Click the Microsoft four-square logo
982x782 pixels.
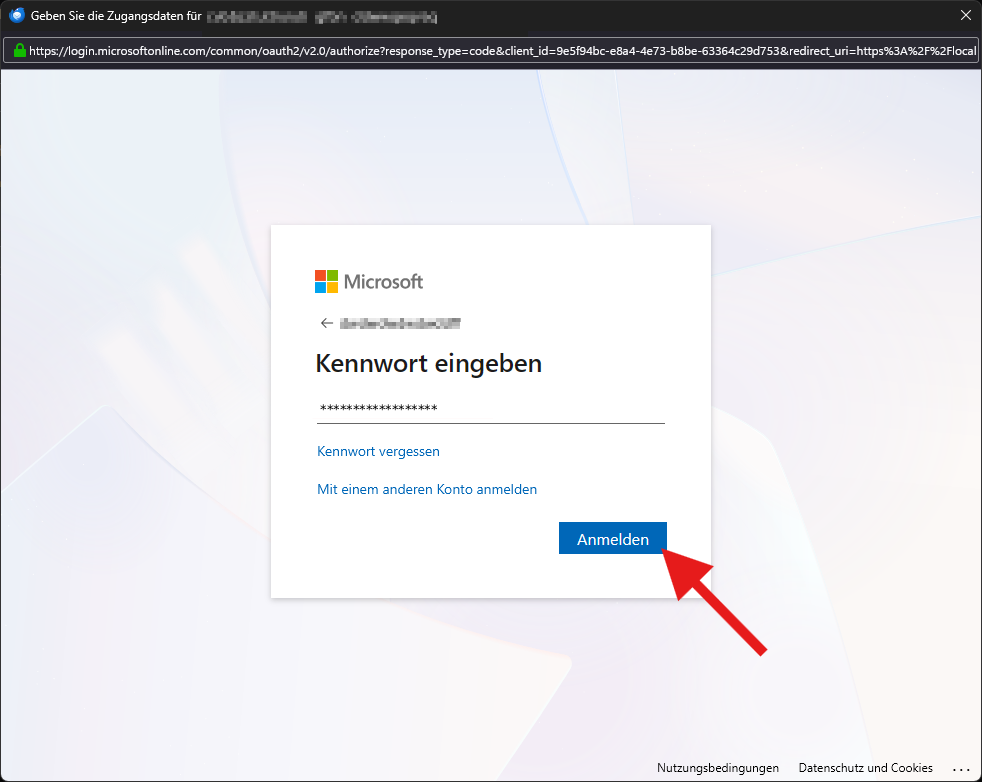click(327, 281)
